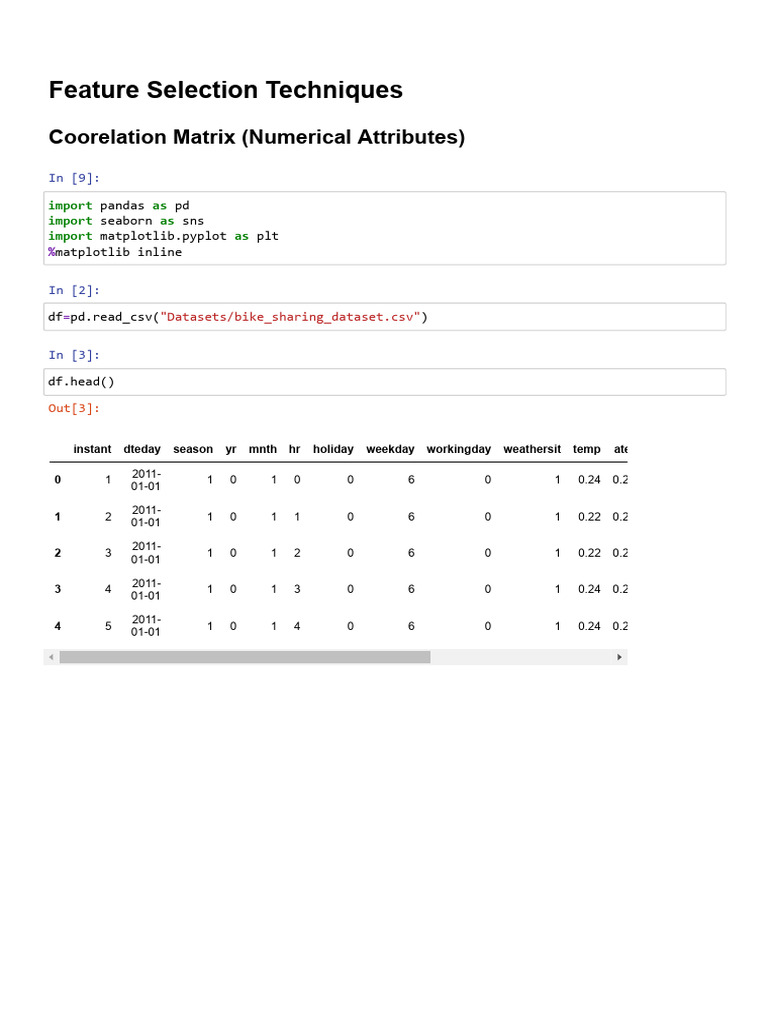The height and width of the screenshot is (1024, 768).
Task: Click the 'instant' column header
Action: [x=92, y=449]
